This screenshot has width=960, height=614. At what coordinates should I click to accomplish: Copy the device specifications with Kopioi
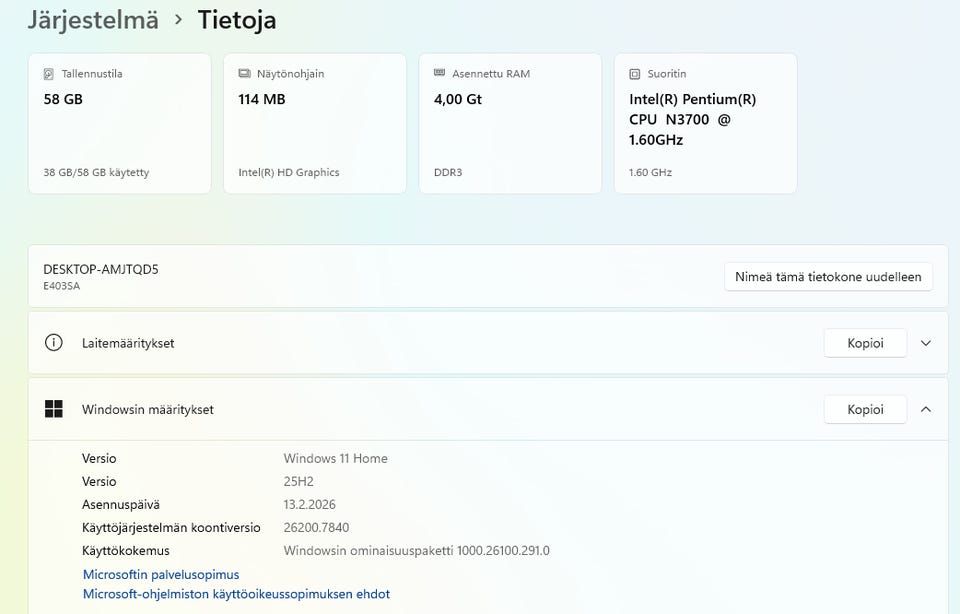865,343
